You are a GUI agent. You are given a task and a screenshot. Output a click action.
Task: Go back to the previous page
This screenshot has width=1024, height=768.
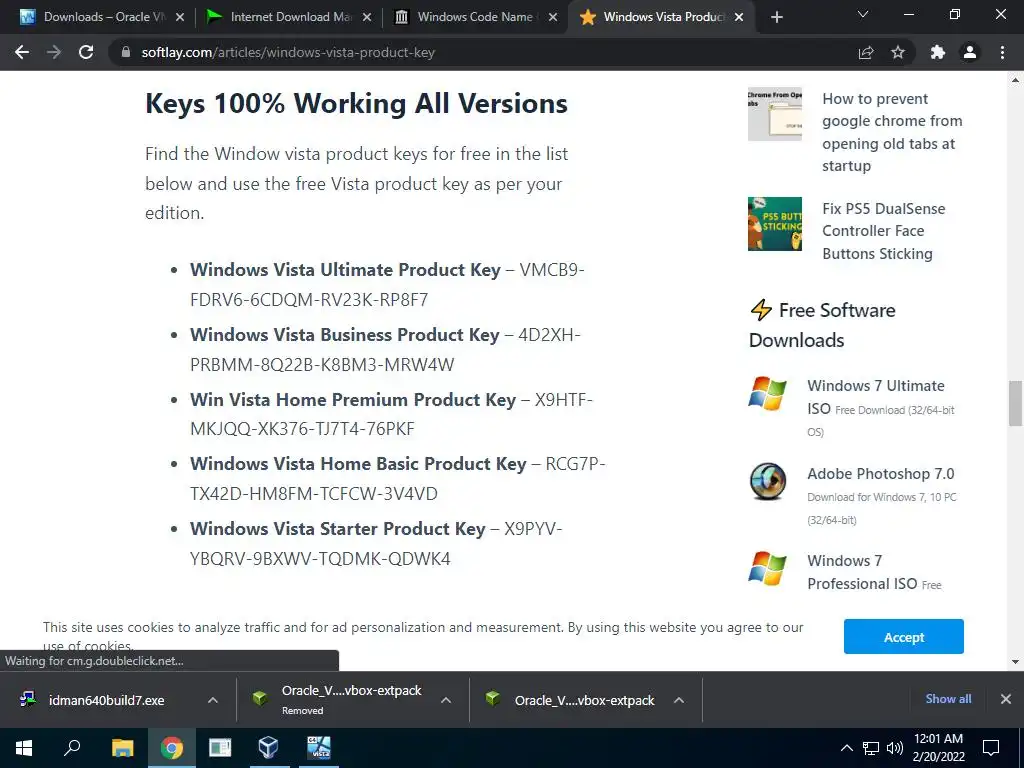pyautogui.click(x=22, y=52)
